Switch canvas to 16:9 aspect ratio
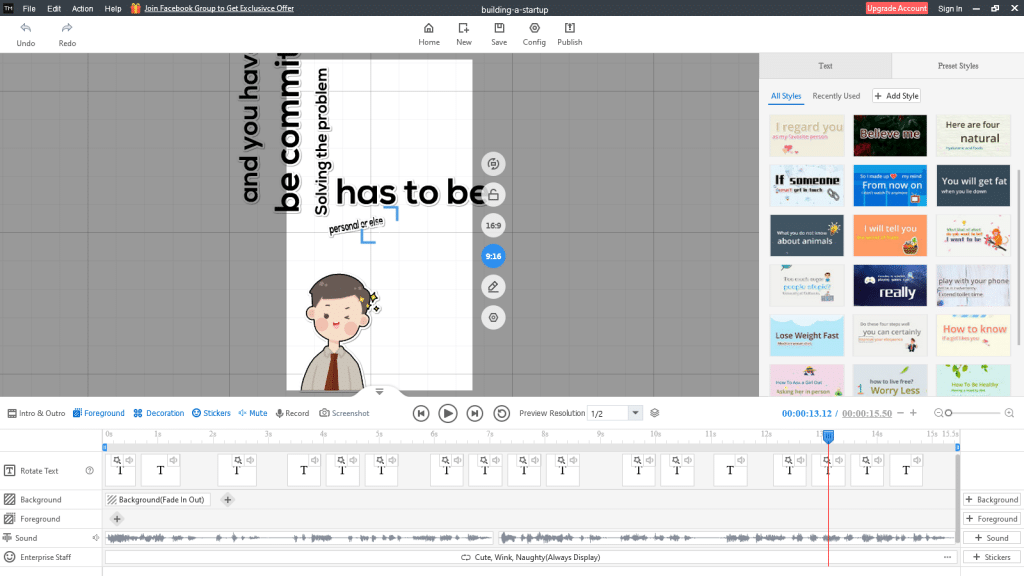This screenshot has height=576, width=1024. point(493,226)
